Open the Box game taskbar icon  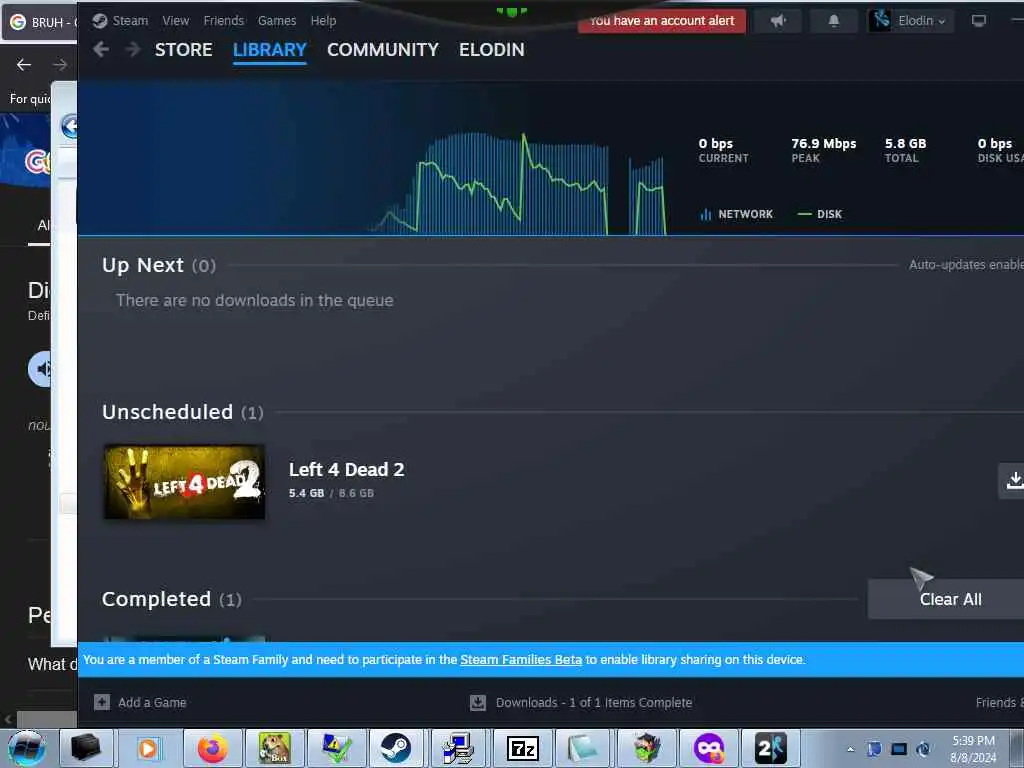pos(274,748)
